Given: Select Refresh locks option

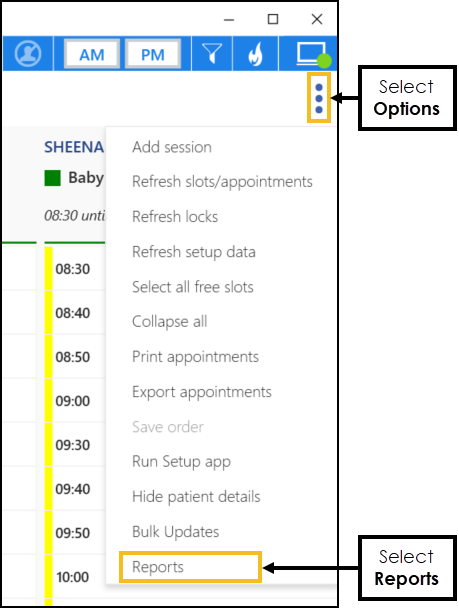Looking at the screenshot, I should coord(175,217).
